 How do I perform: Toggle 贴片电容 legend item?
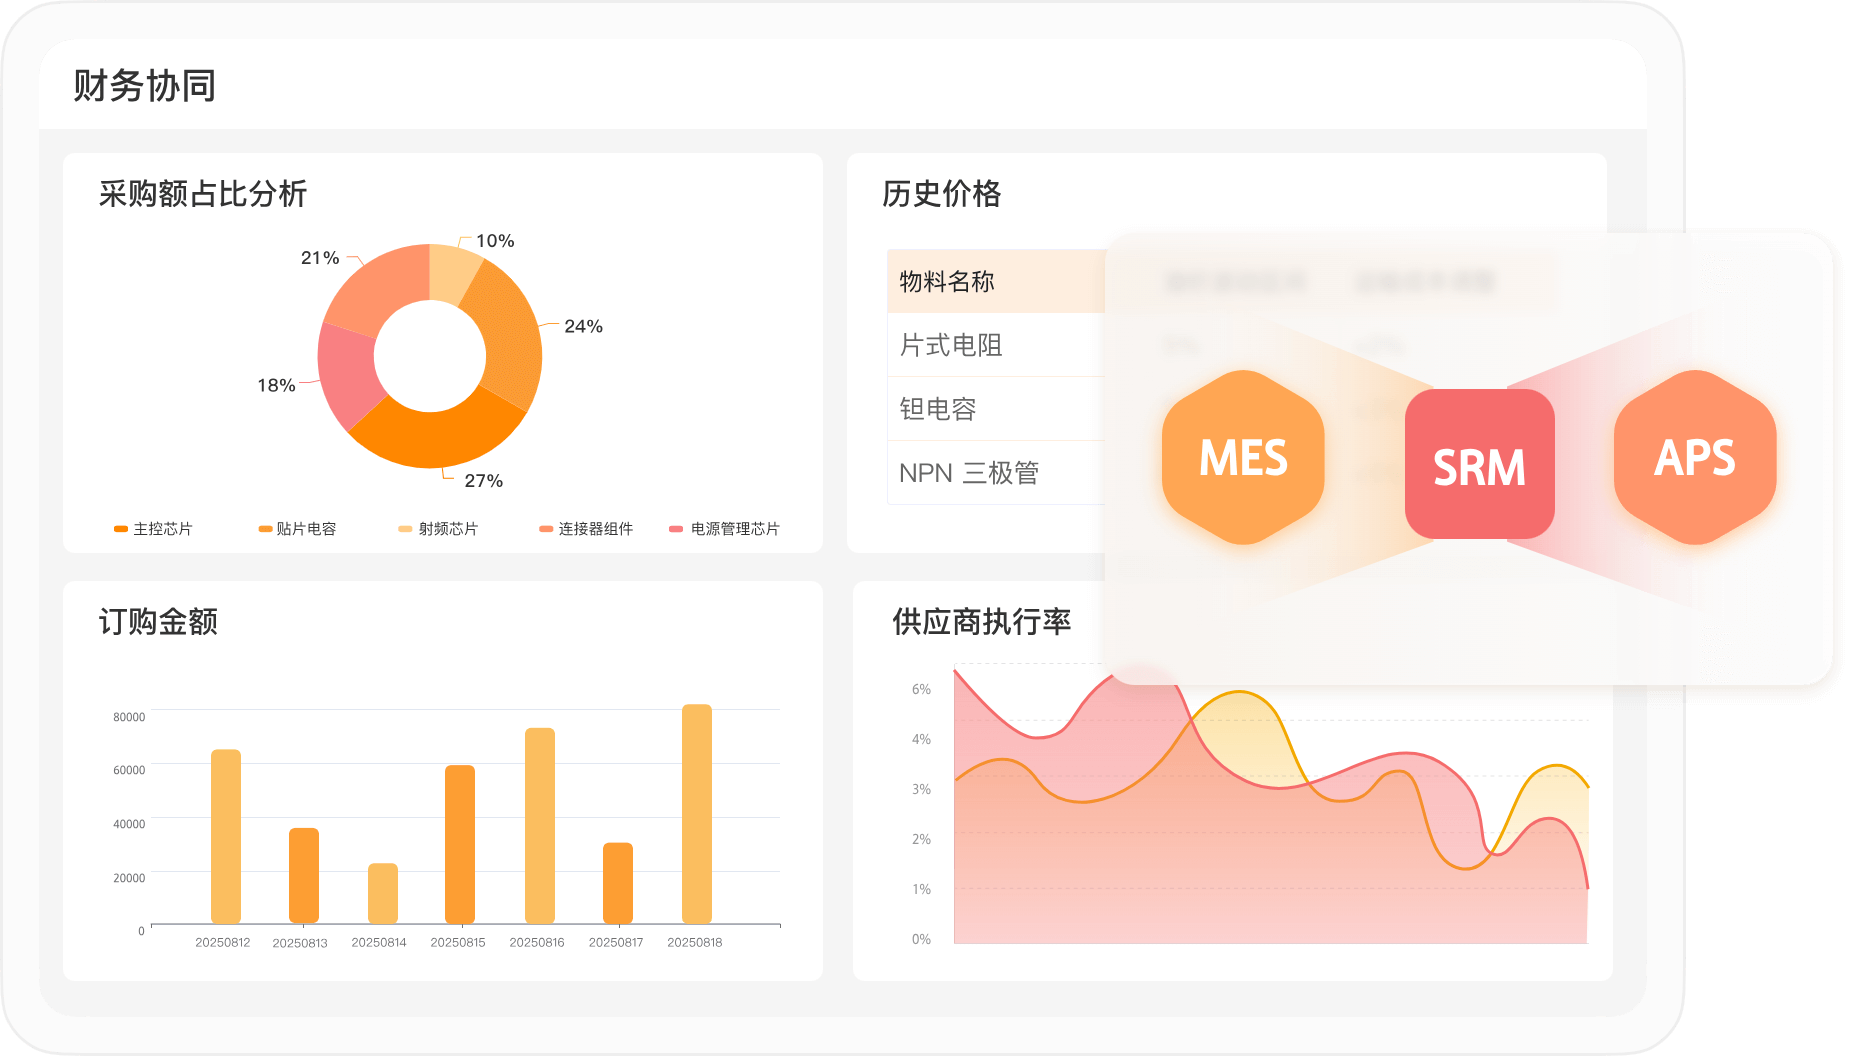pyautogui.click(x=297, y=529)
